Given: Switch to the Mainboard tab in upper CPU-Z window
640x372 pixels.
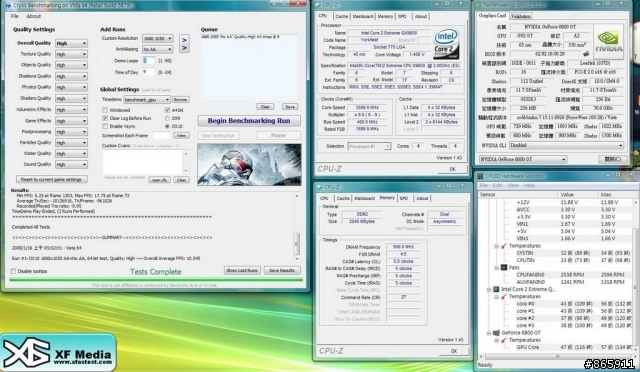Looking at the screenshot, I should coord(362,16).
